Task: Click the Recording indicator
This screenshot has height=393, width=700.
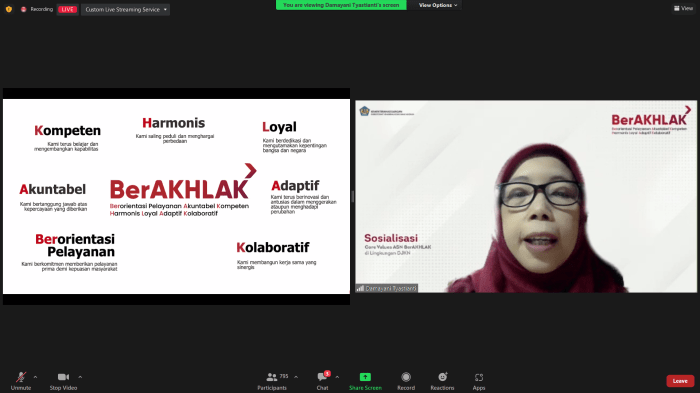Action: 37,9
